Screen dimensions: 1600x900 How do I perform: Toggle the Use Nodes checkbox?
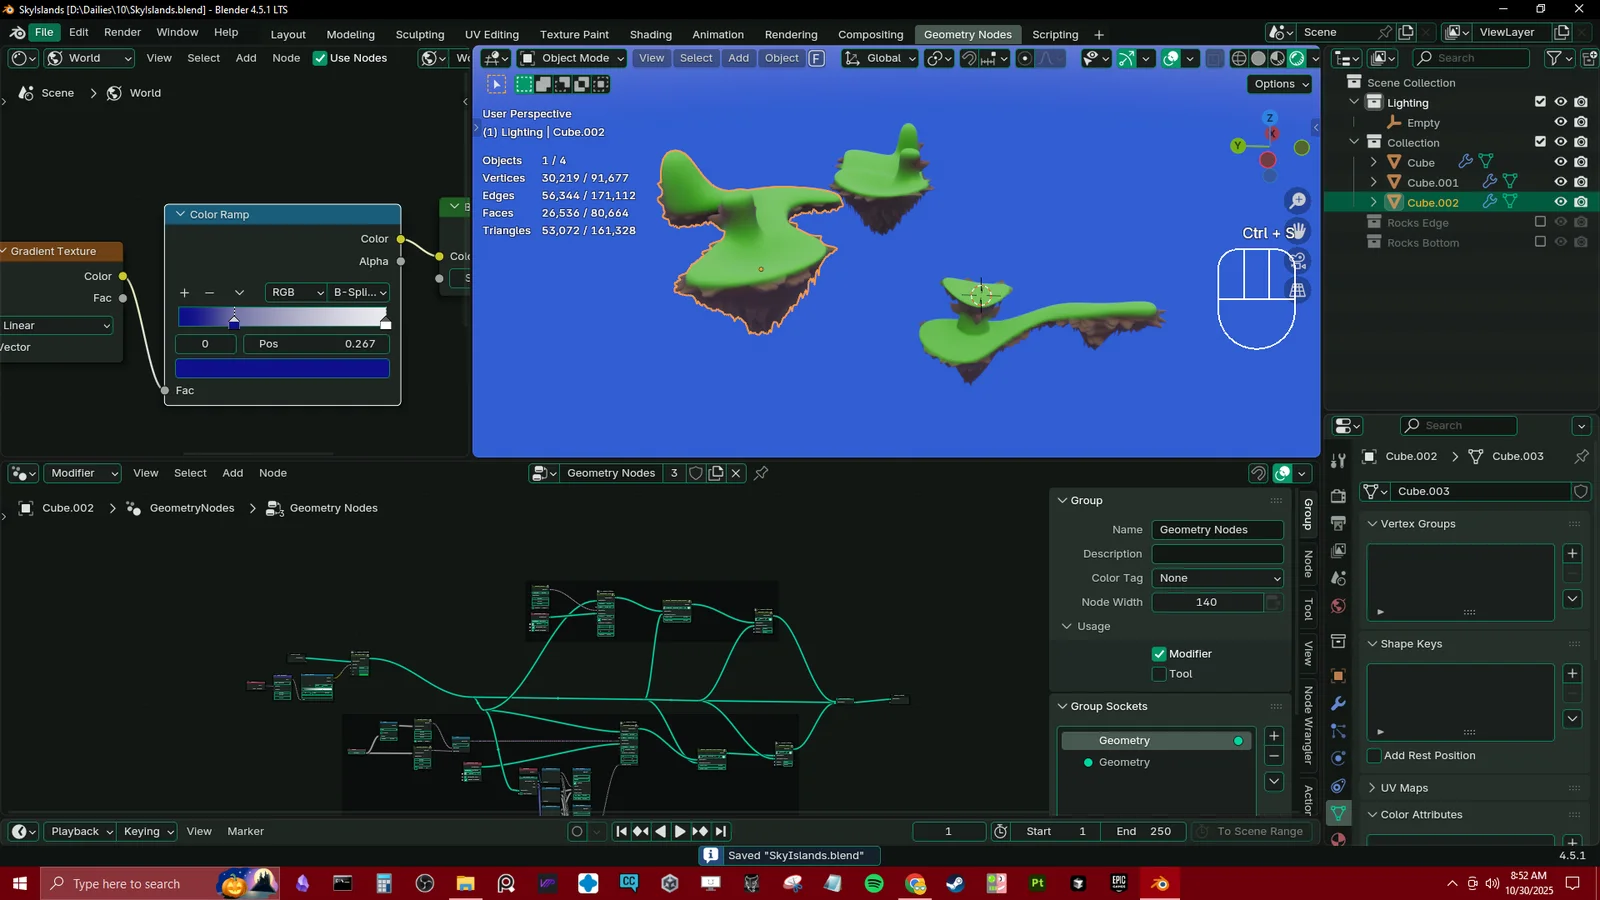pos(320,57)
